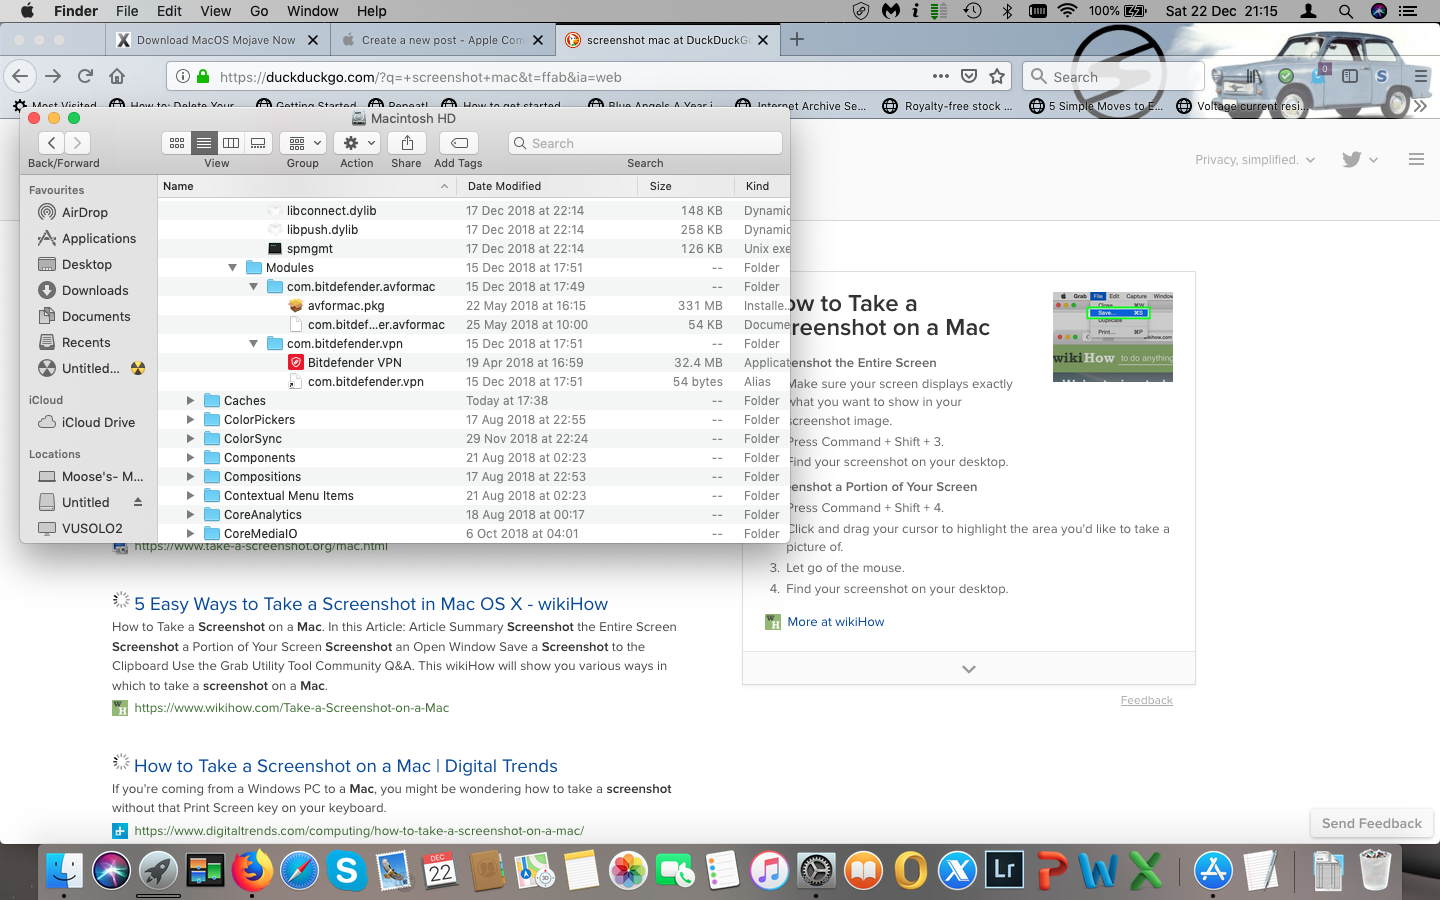This screenshot has width=1440, height=900.
Task: Go forward in the Finder window
Action: pos(77,143)
